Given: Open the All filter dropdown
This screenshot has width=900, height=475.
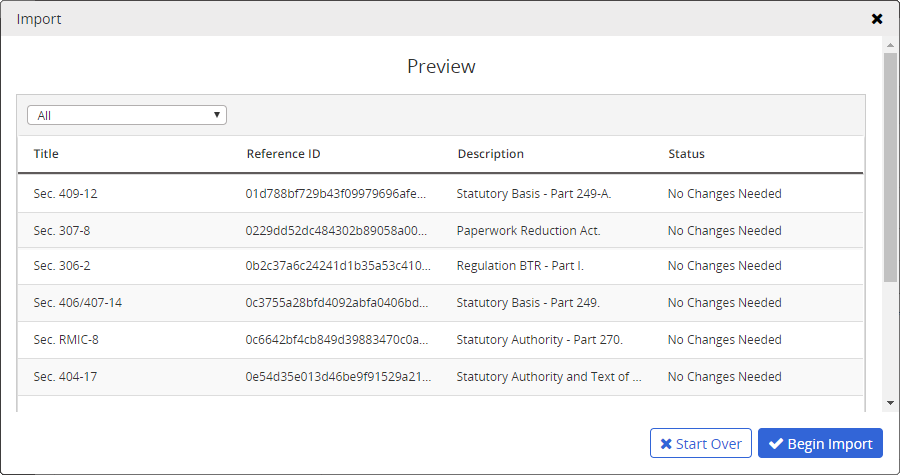Looking at the screenshot, I should [x=127, y=115].
